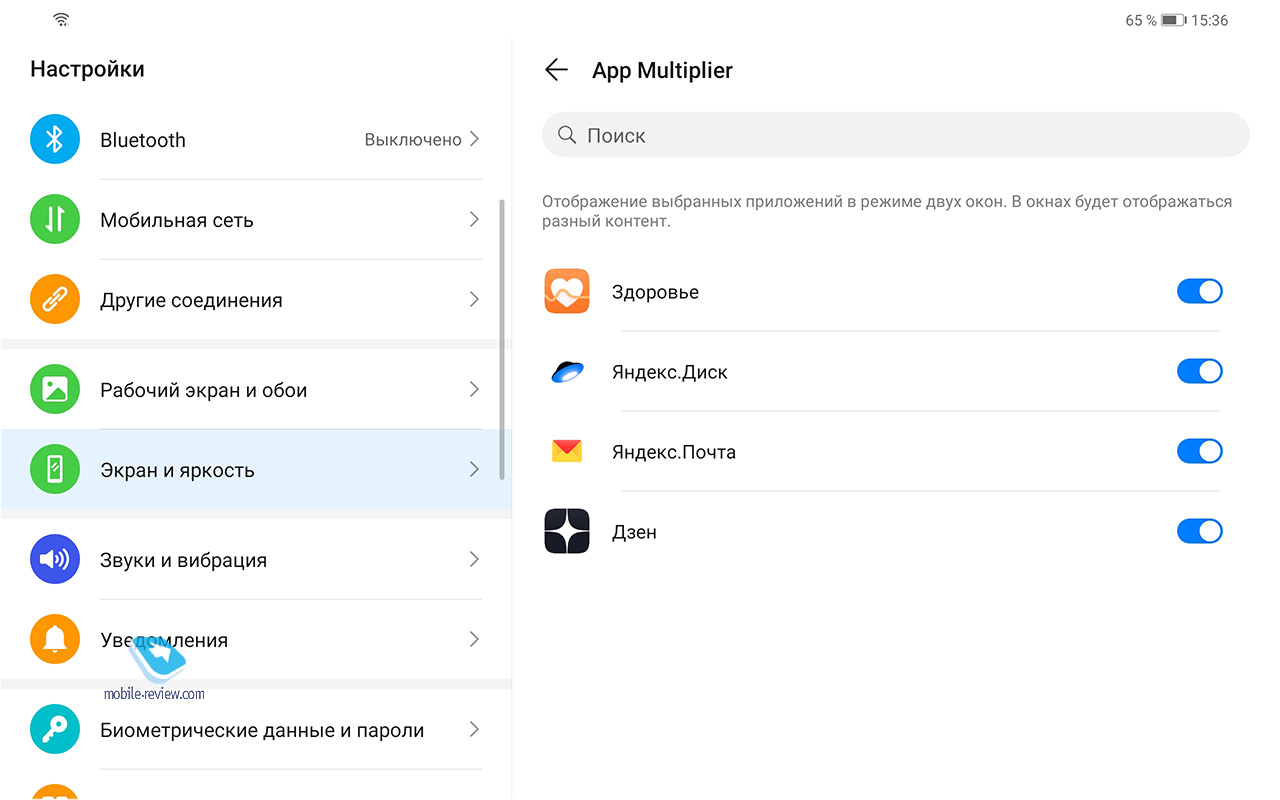Switch off App Multiplier for Дзен
The width and height of the screenshot is (1280, 800).
1200,531
